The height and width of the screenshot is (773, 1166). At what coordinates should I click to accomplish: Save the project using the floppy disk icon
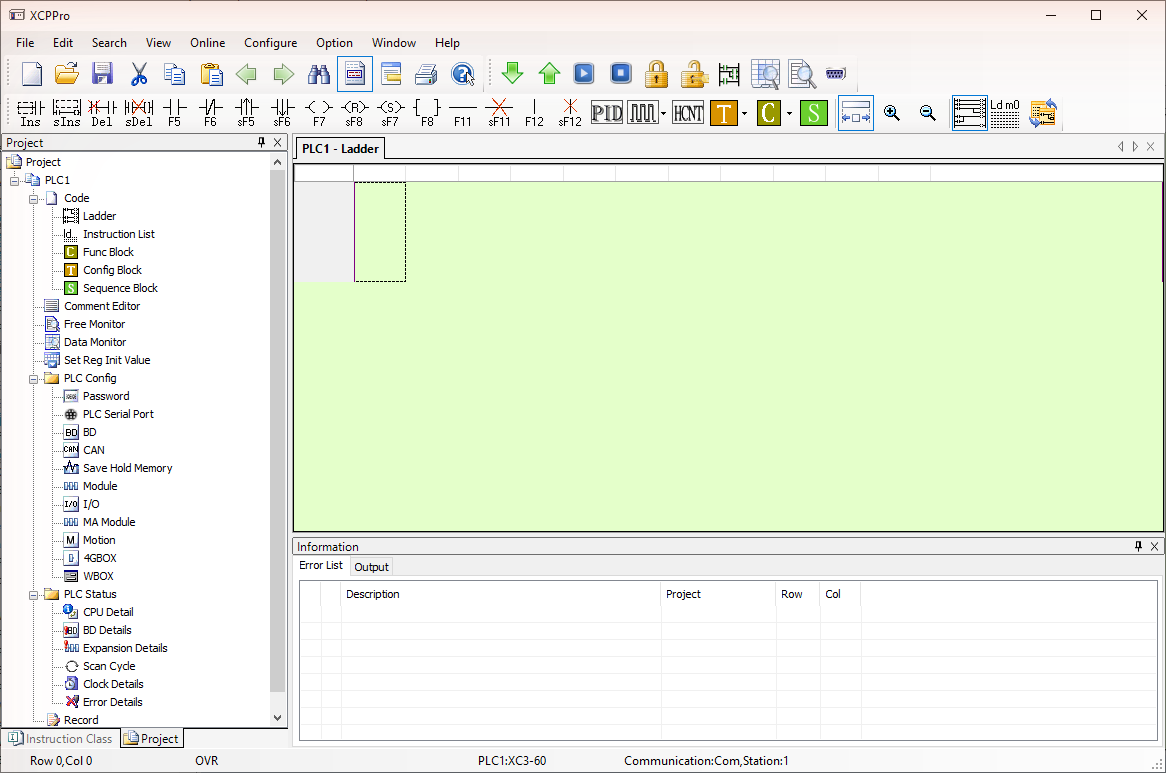click(x=103, y=74)
